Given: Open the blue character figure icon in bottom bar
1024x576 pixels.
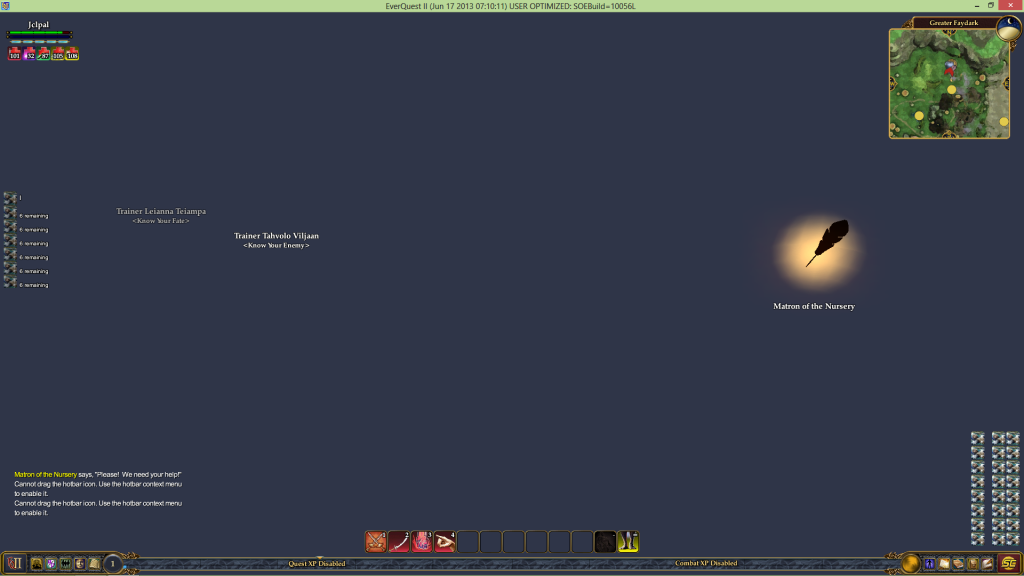Looking at the screenshot, I should click(x=930, y=564).
